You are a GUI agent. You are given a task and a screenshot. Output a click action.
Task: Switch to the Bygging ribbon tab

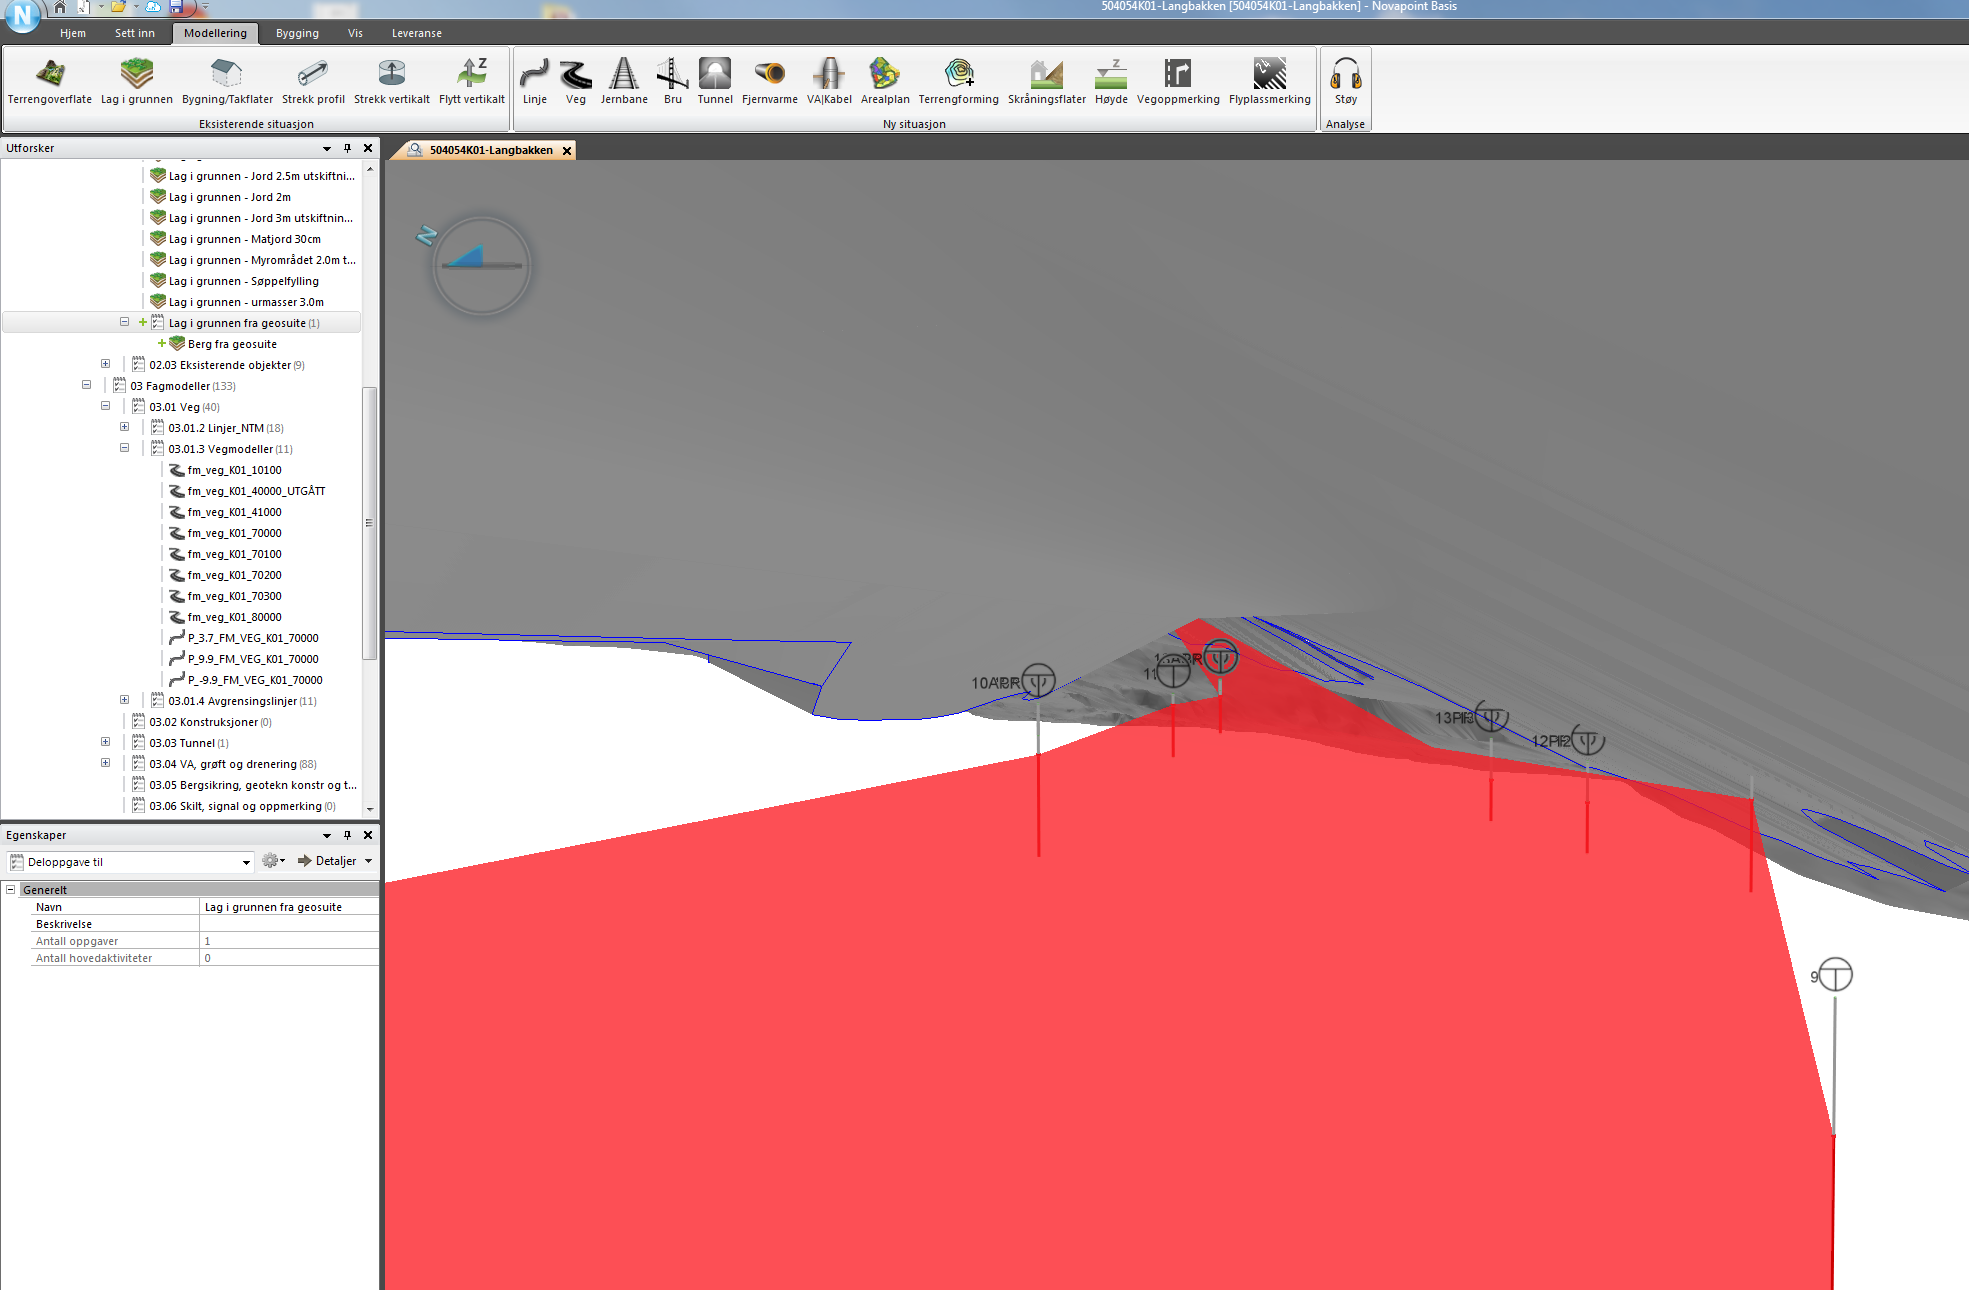[x=297, y=33]
